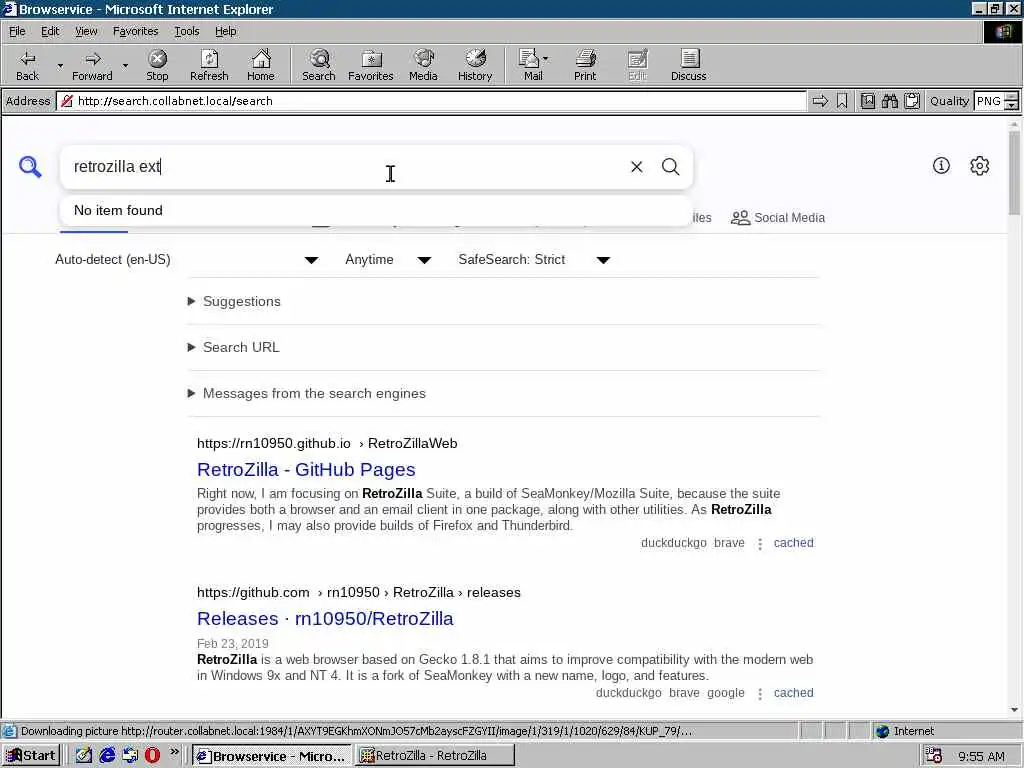Image resolution: width=1024 pixels, height=768 pixels.
Task: Launch Internet Explorer from quick launch
Action: click(x=107, y=756)
